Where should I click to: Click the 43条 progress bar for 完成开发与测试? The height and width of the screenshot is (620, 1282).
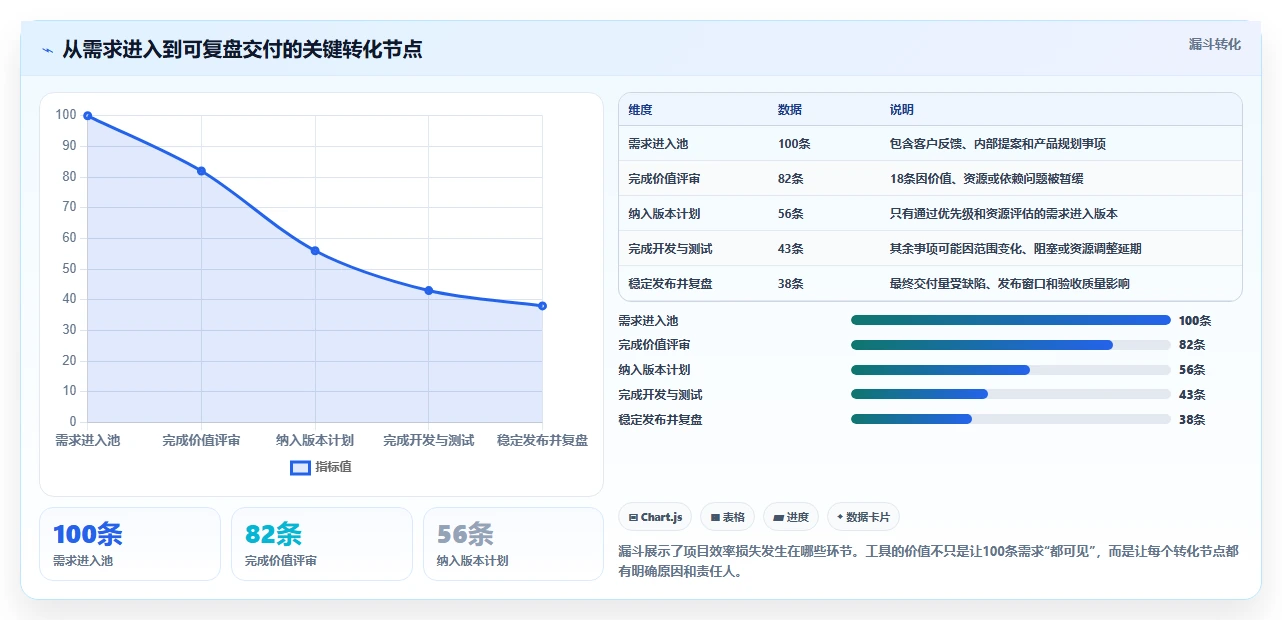(x=1010, y=394)
